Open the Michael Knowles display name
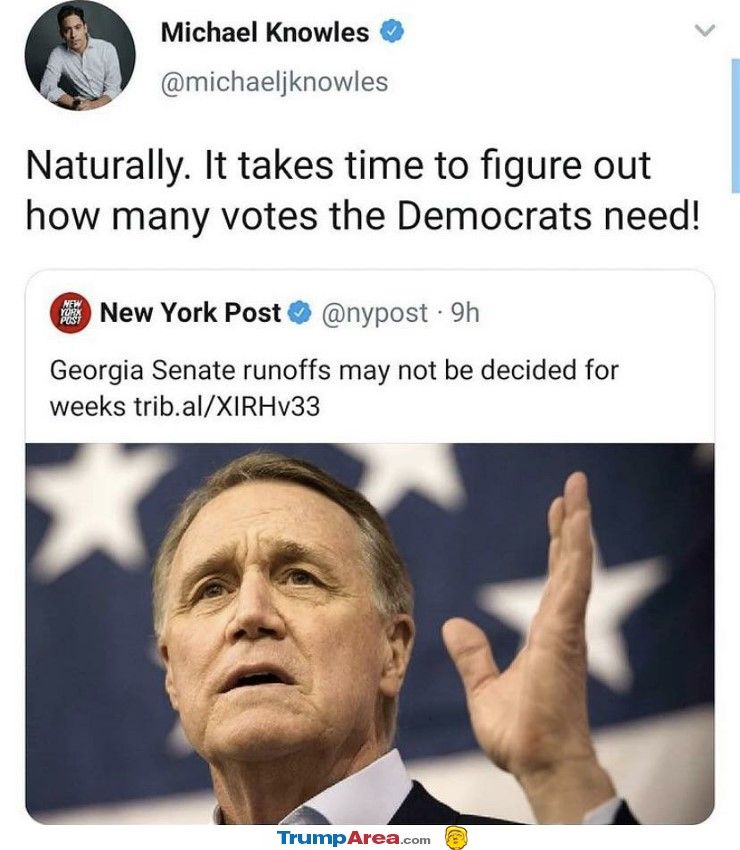 point(264,33)
